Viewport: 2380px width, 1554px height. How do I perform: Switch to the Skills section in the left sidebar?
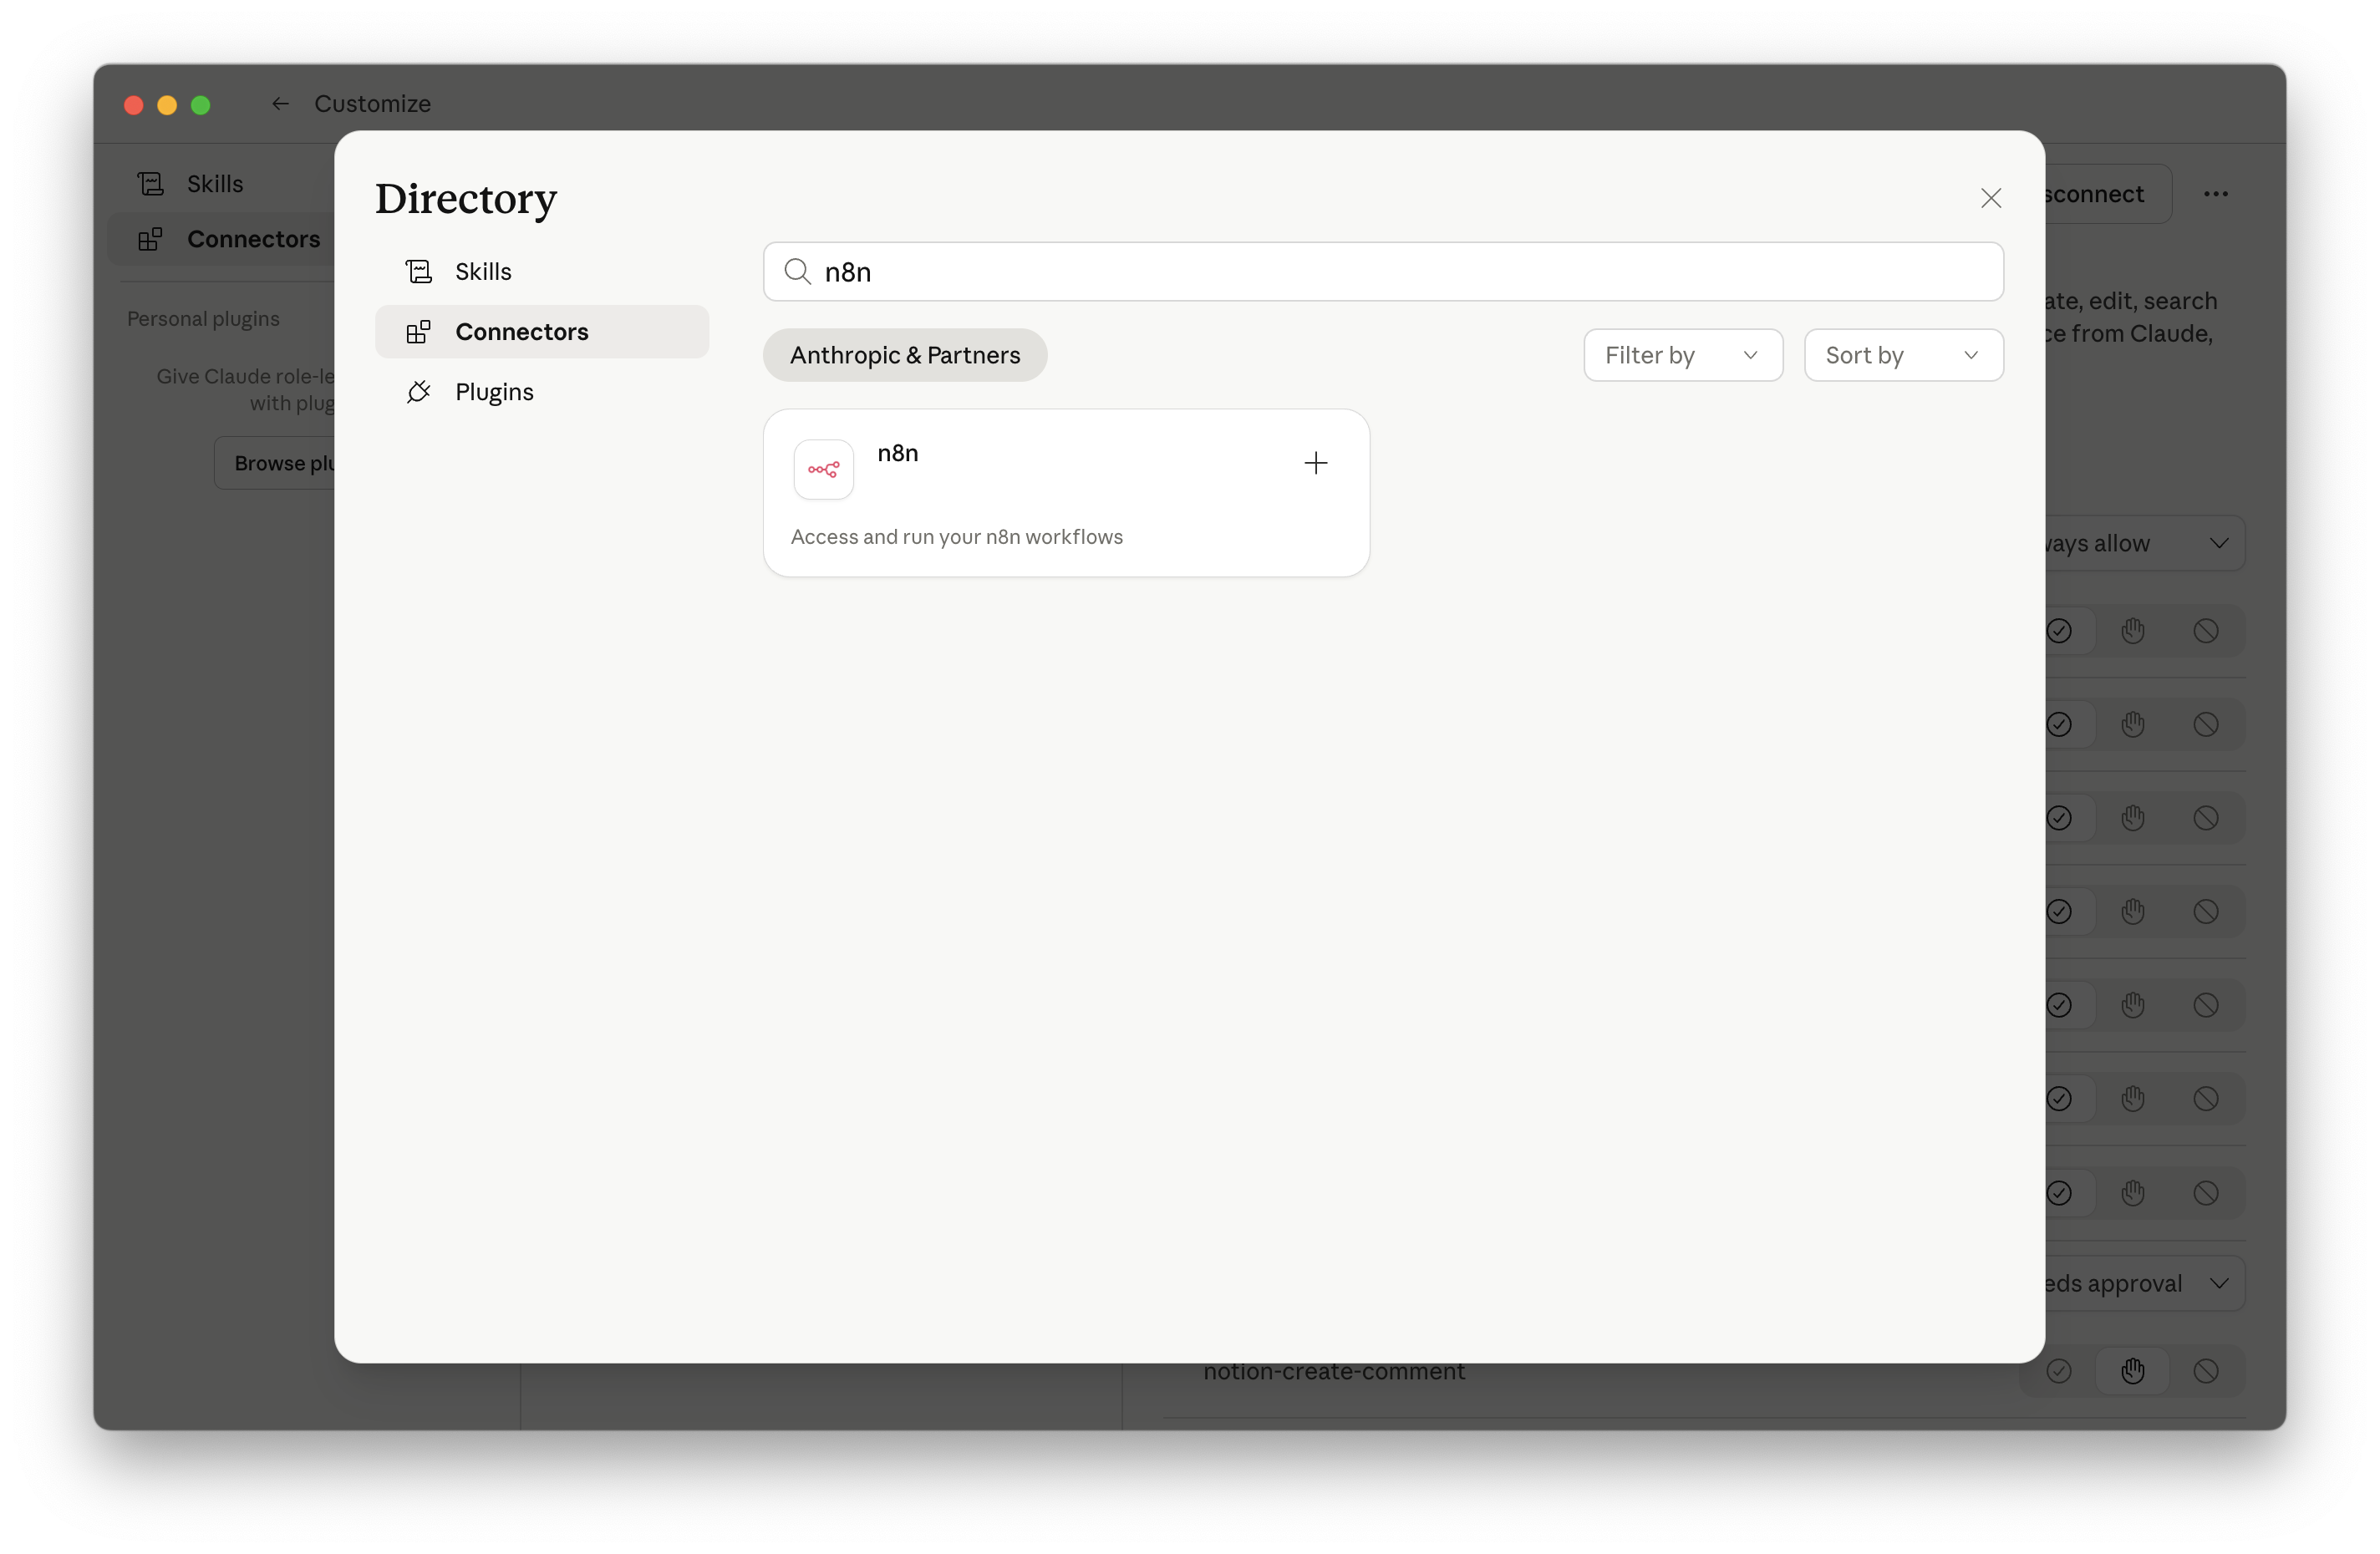tap(214, 183)
